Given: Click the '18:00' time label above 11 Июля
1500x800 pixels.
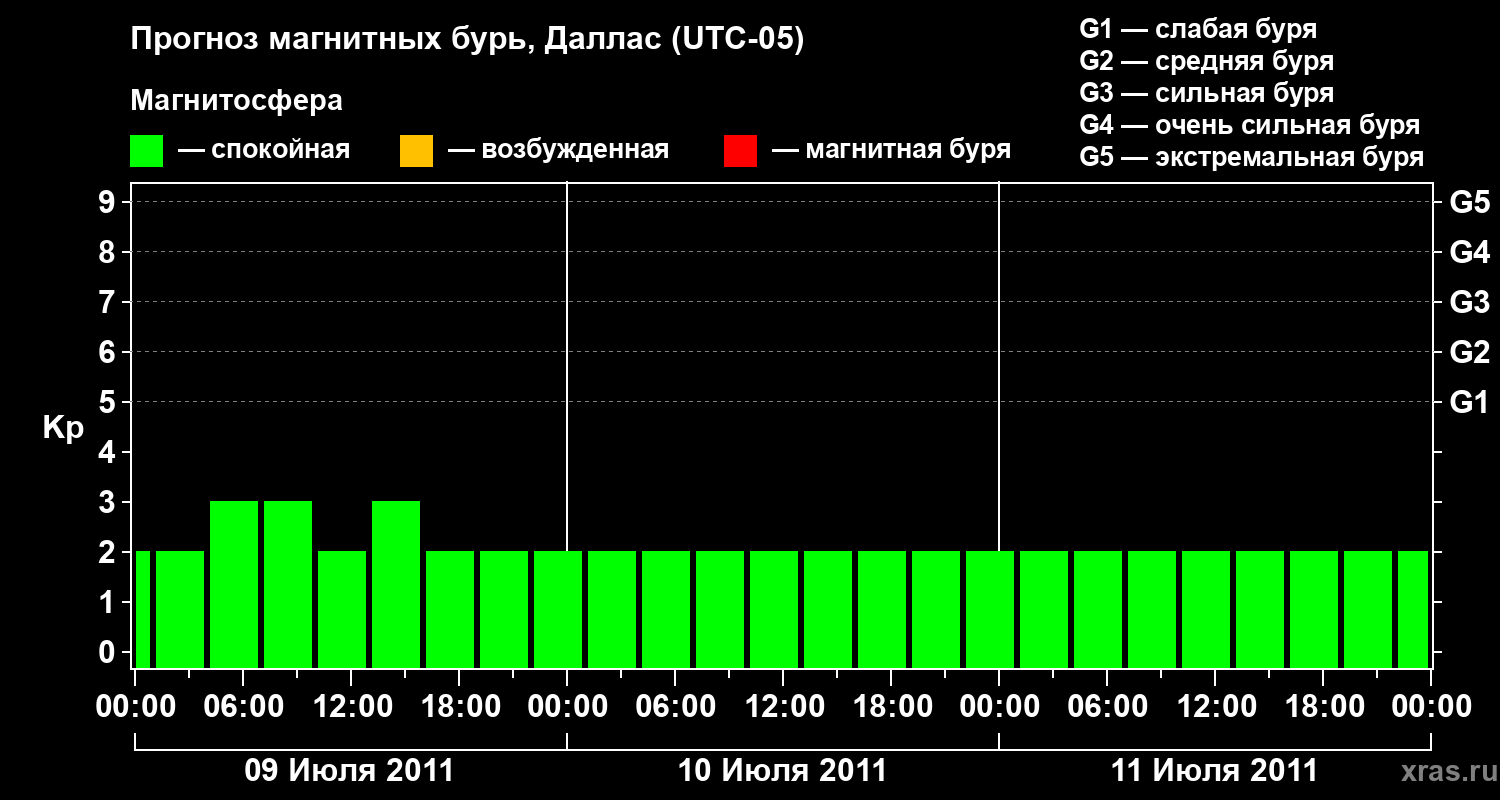Looking at the screenshot, I should click(x=1323, y=707).
